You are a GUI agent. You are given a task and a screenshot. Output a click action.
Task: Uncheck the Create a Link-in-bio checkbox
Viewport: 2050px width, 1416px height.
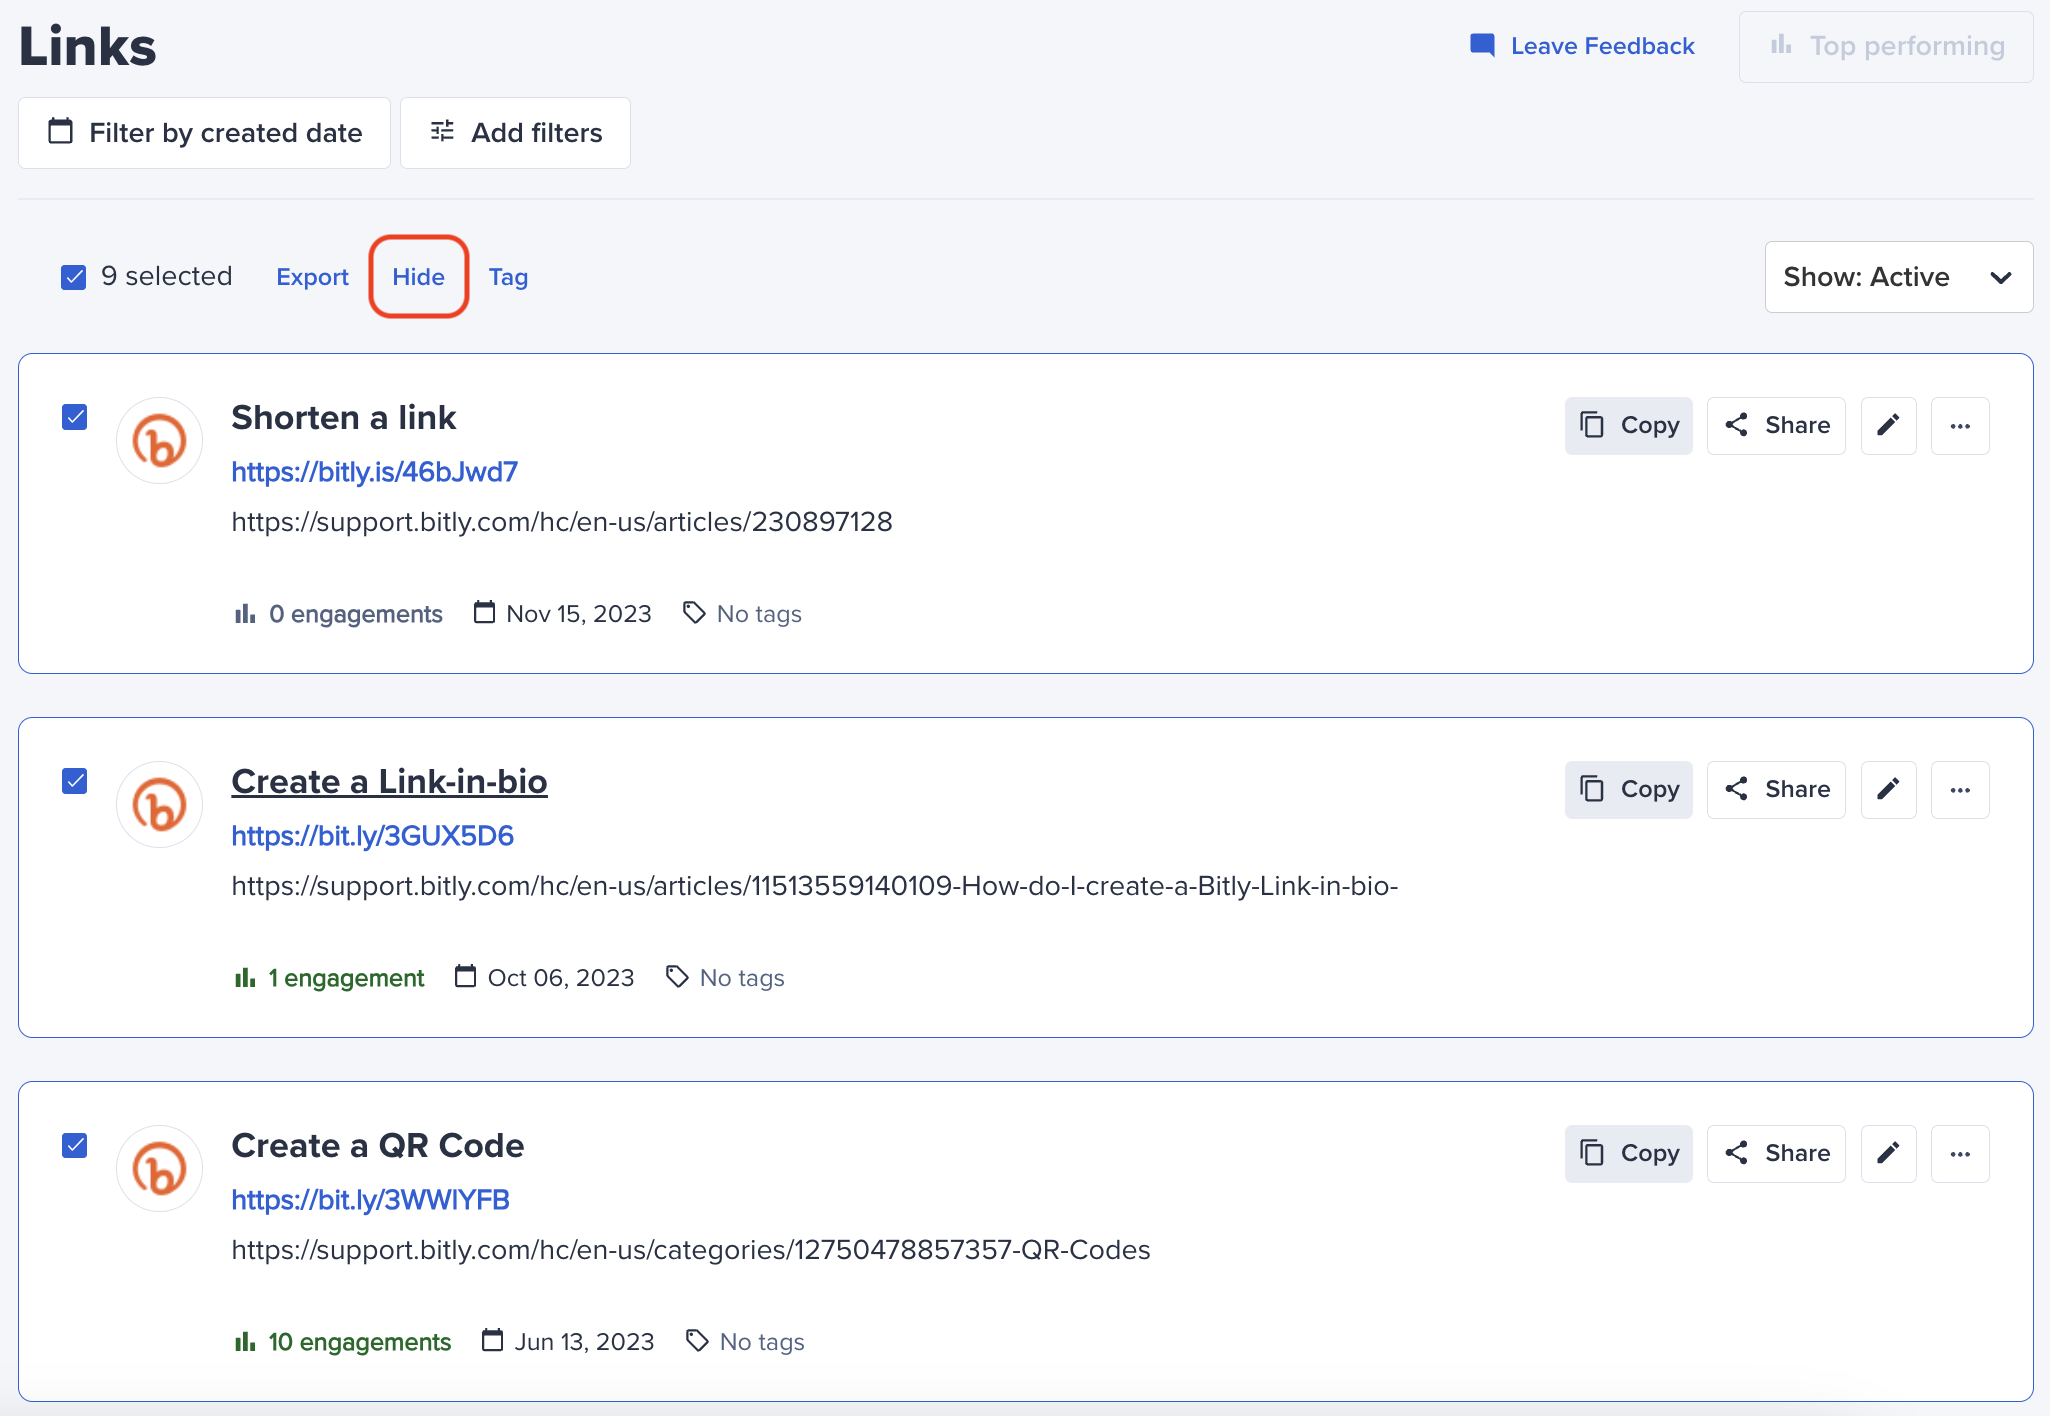point(75,781)
